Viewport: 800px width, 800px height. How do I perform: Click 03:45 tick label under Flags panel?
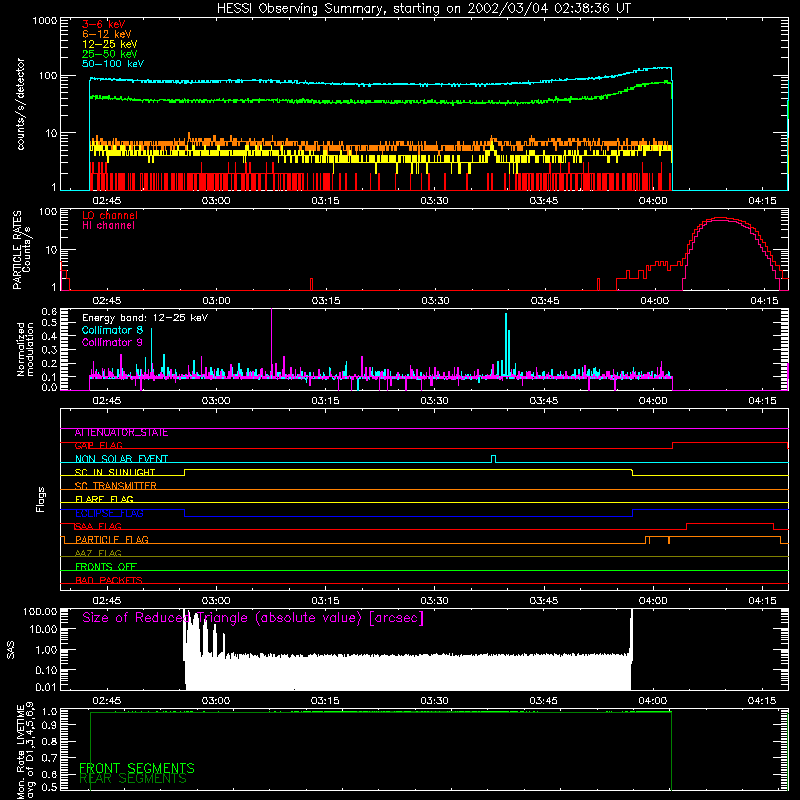pos(544,601)
